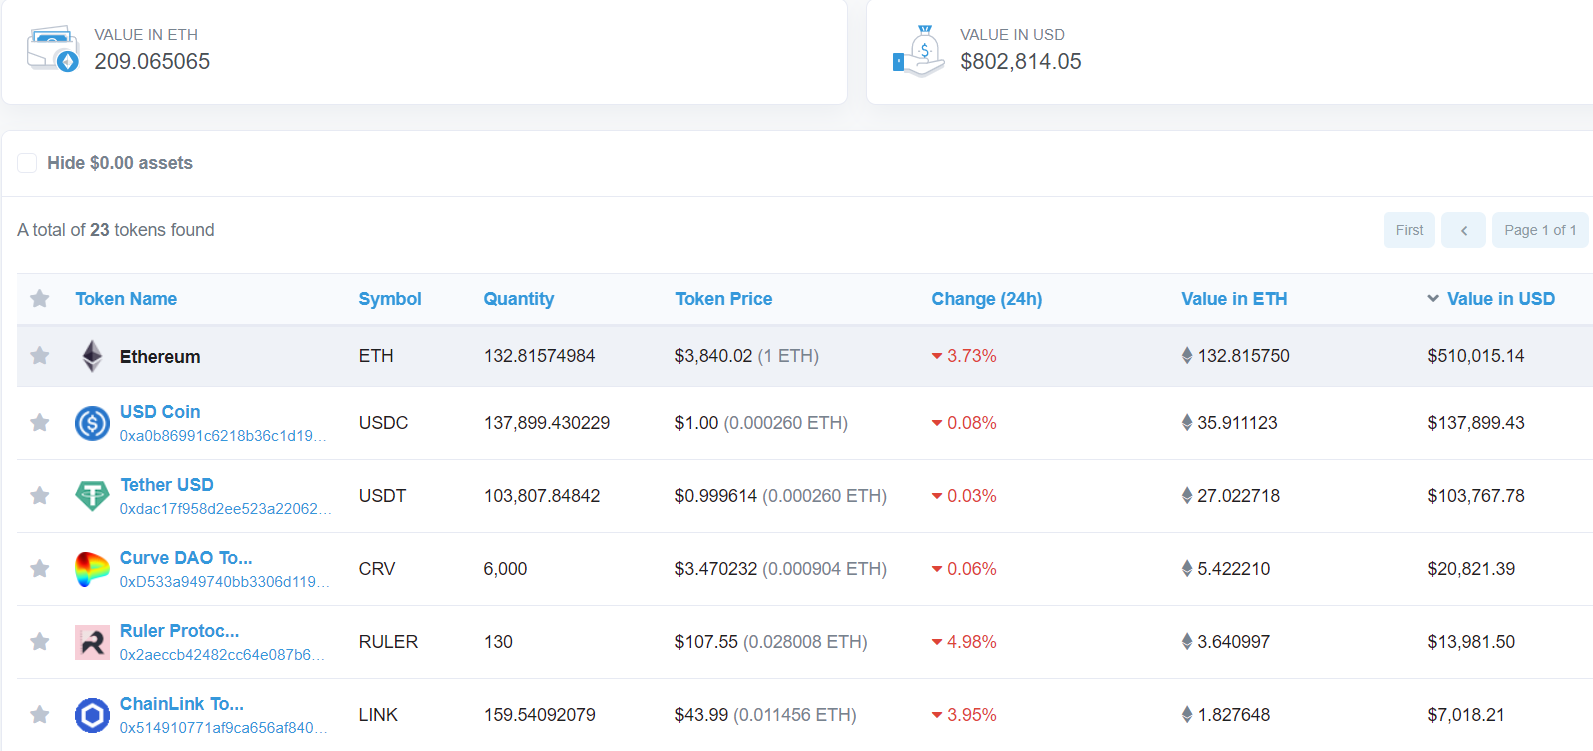Sort by Value in USD column
The image size is (1593, 751).
click(1500, 299)
